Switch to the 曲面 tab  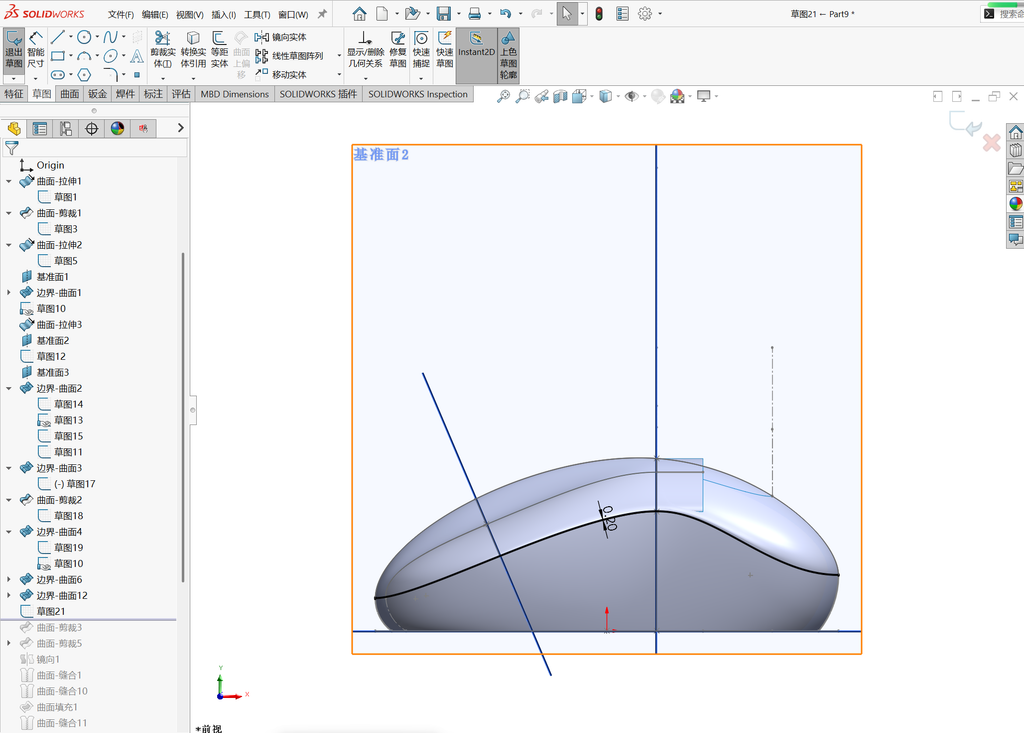[70, 94]
